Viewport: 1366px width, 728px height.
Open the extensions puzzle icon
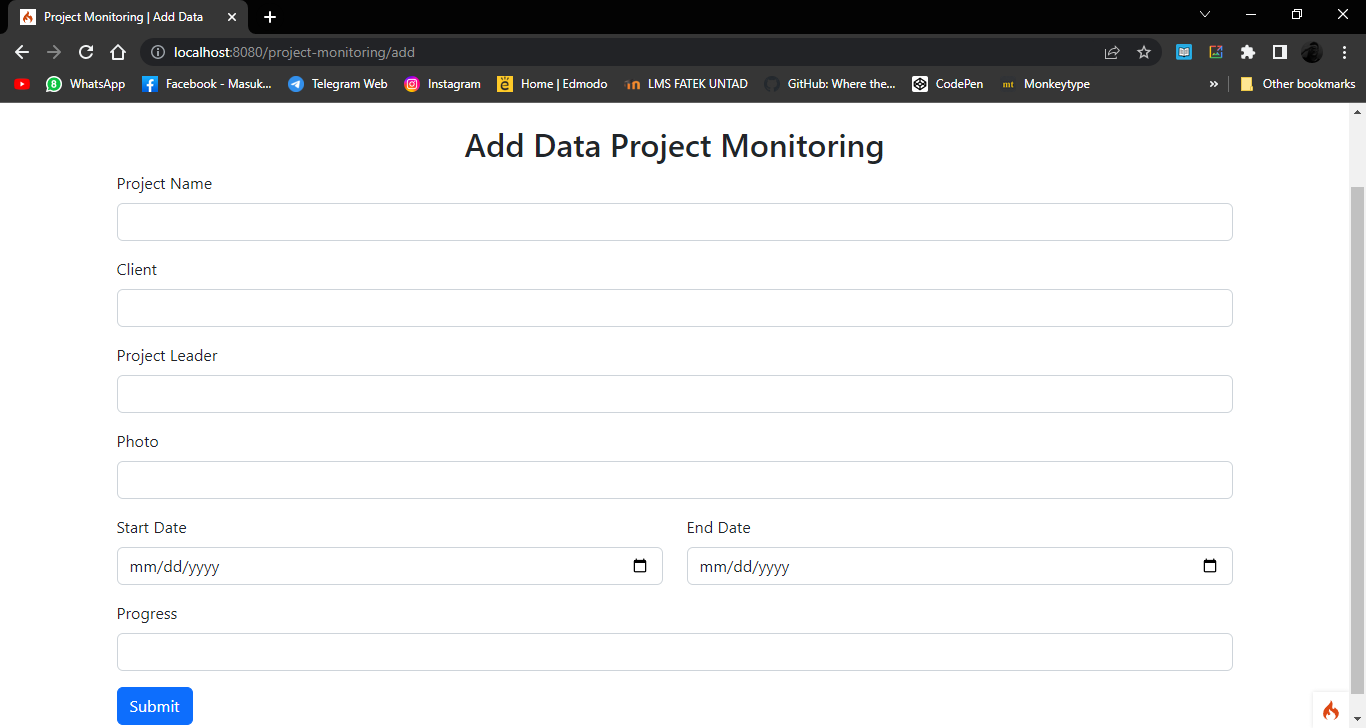[1248, 52]
